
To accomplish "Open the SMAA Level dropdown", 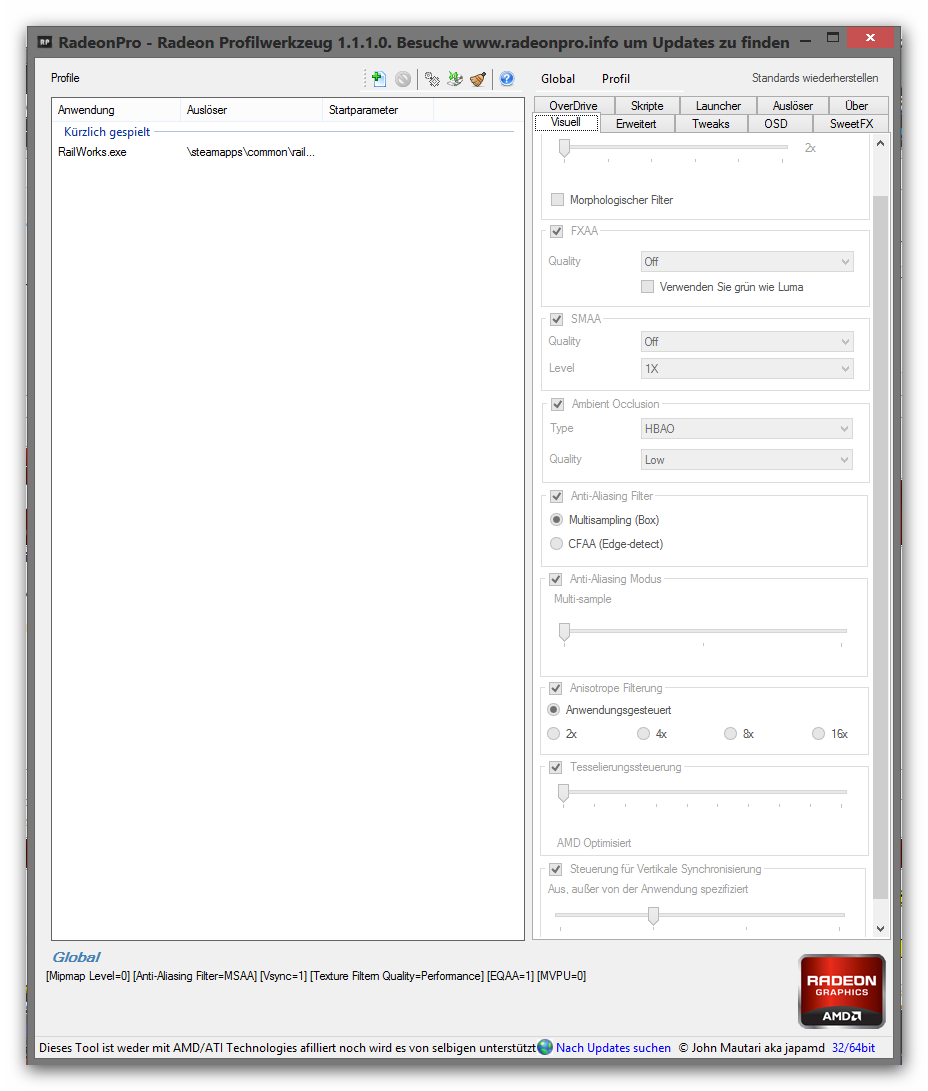I will [747, 369].
